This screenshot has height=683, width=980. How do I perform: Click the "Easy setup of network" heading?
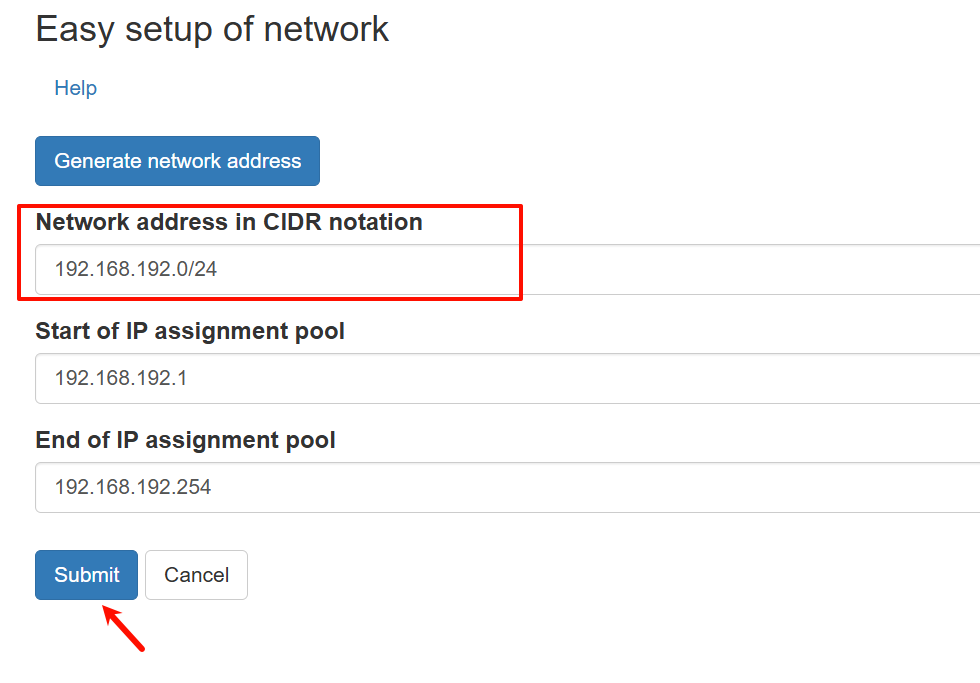[x=212, y=29]
